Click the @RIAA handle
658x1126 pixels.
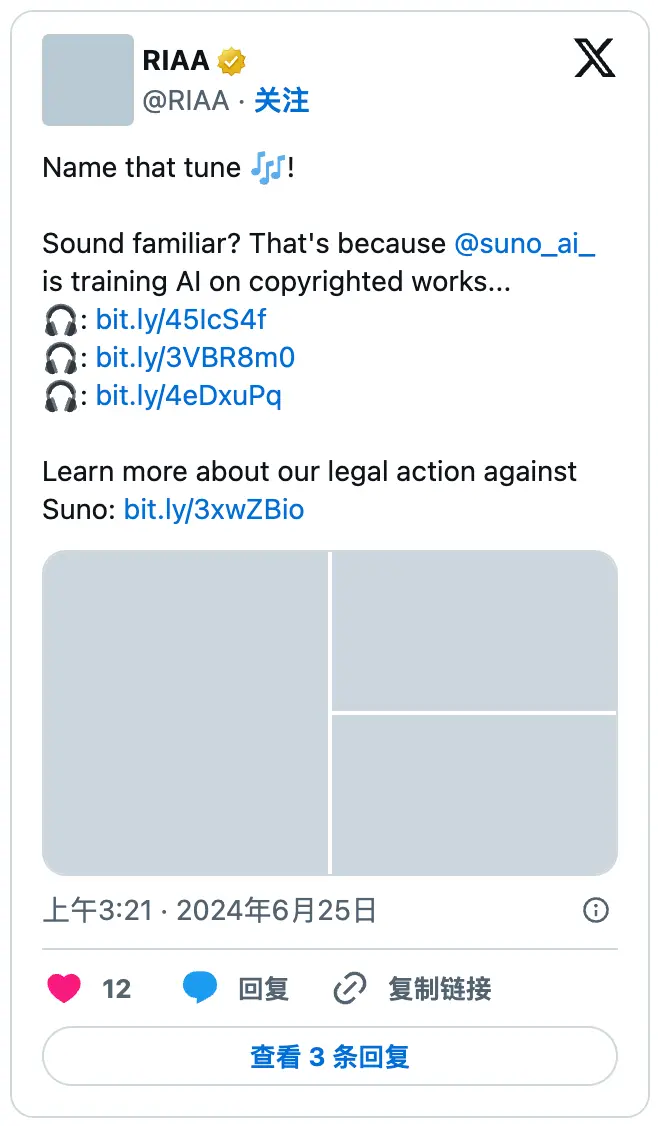coord(186,100)
